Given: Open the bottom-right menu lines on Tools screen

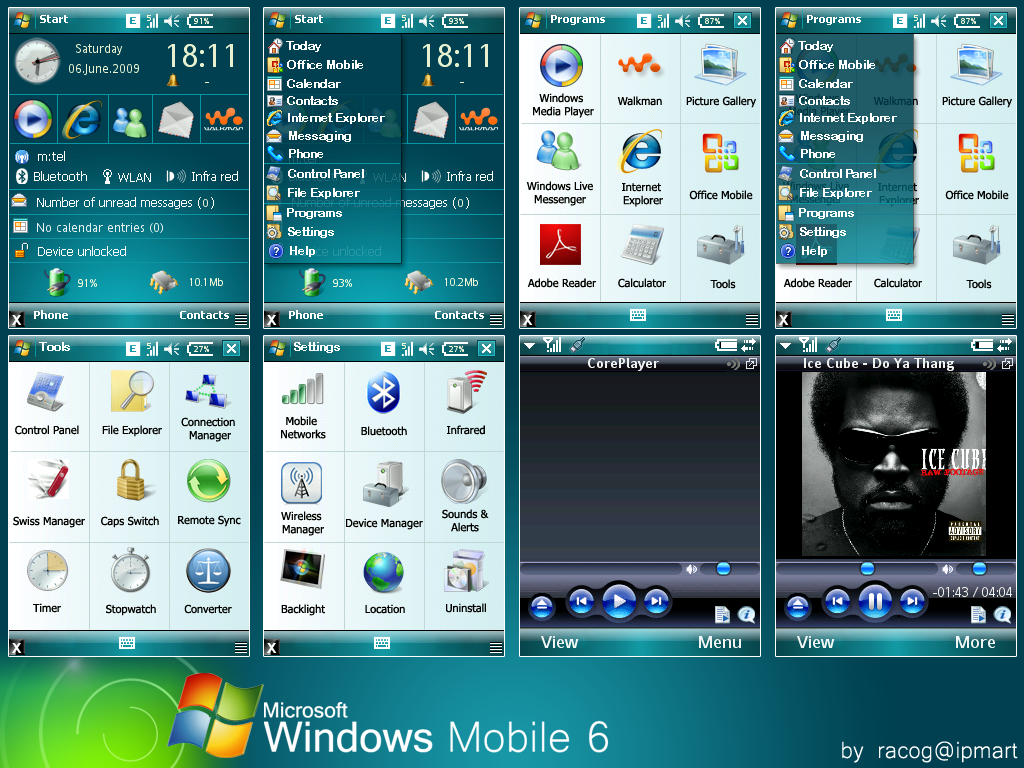Looking at the screenshot, I should (x=241, y=648).
